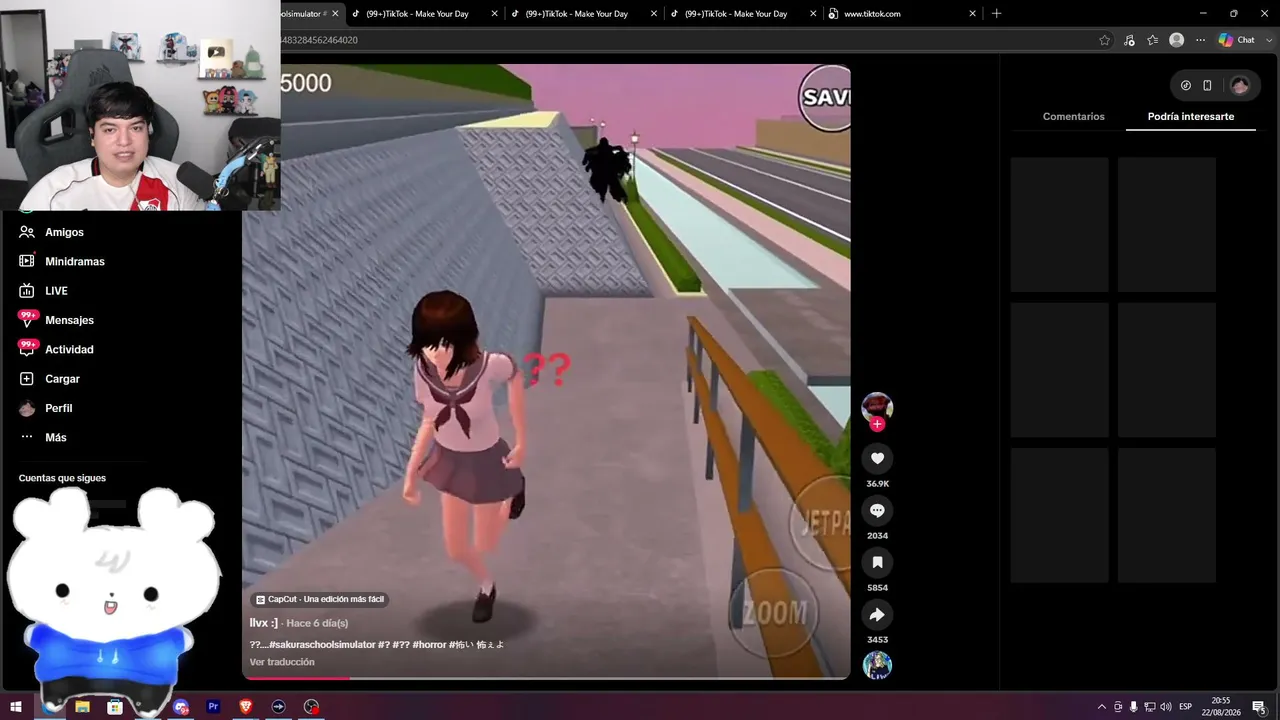Viewport: 1280px width, 720px height.
Task: Open Brave browser from taskbar
Action: tap(246, 706)
